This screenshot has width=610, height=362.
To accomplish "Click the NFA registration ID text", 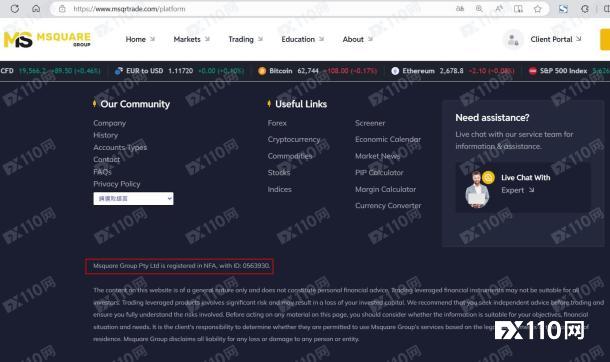I will (181, 266).
